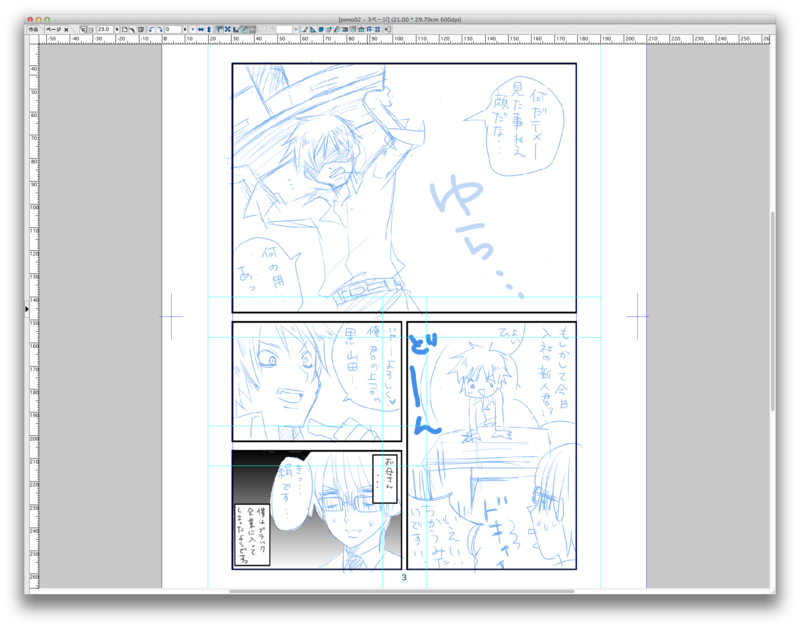
Task: Flip the canvas view horizontally
Action: [x=201, y=30]
